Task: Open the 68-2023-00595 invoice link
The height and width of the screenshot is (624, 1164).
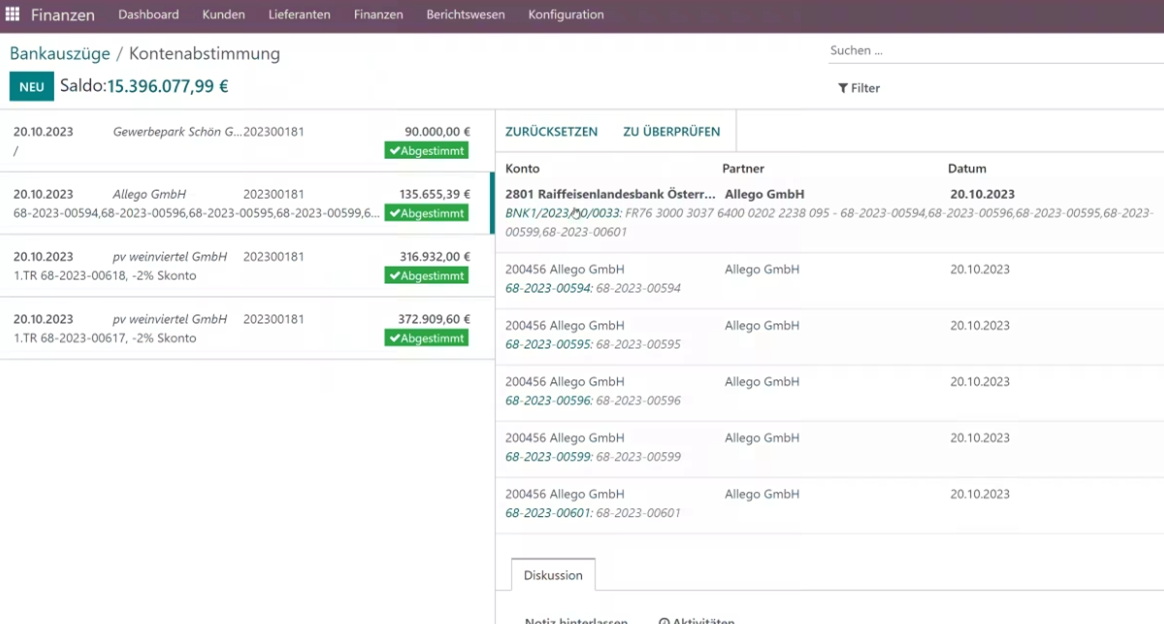Action: coord(547,344)
